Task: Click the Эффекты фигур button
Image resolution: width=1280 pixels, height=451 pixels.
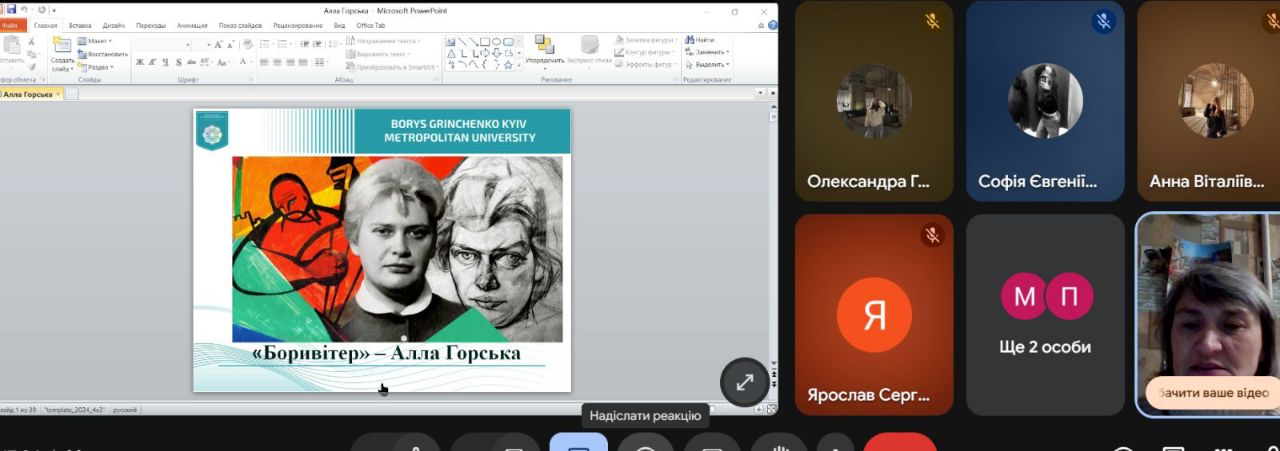Action: click(x=646, y=64)
